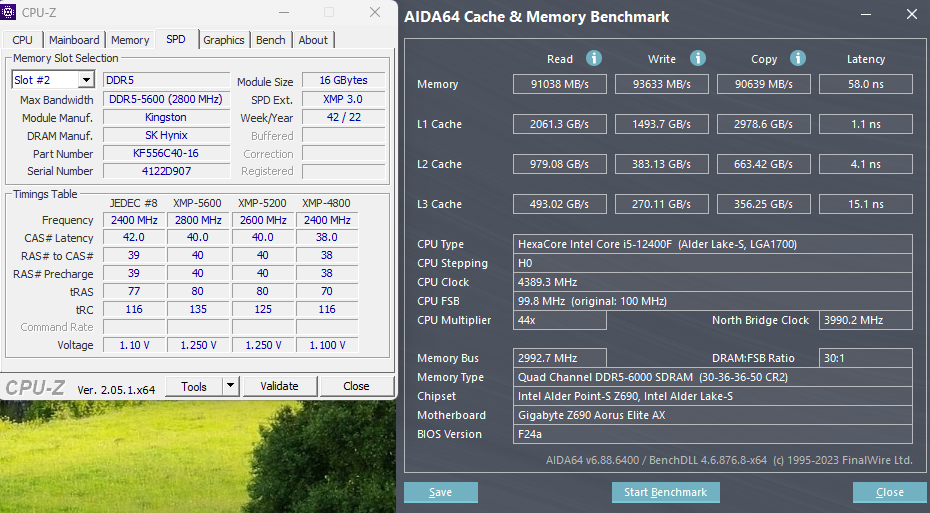930x513 pixels.
Task: Click the Motherboard Gigabyte Z690 field
Action: [713, 415]
